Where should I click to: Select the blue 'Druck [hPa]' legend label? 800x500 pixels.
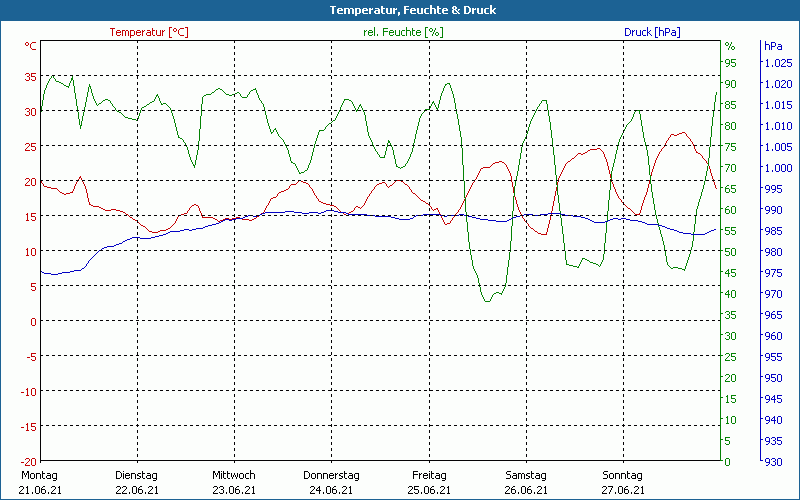tap(652, 32)
